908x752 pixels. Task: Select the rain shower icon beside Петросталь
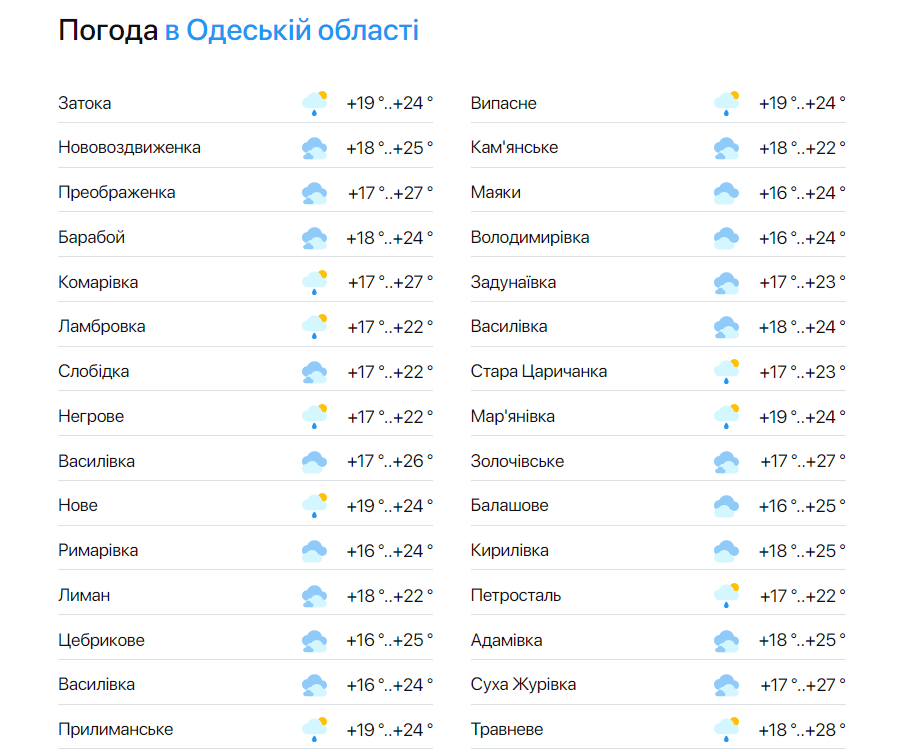(x=726, y=593)
